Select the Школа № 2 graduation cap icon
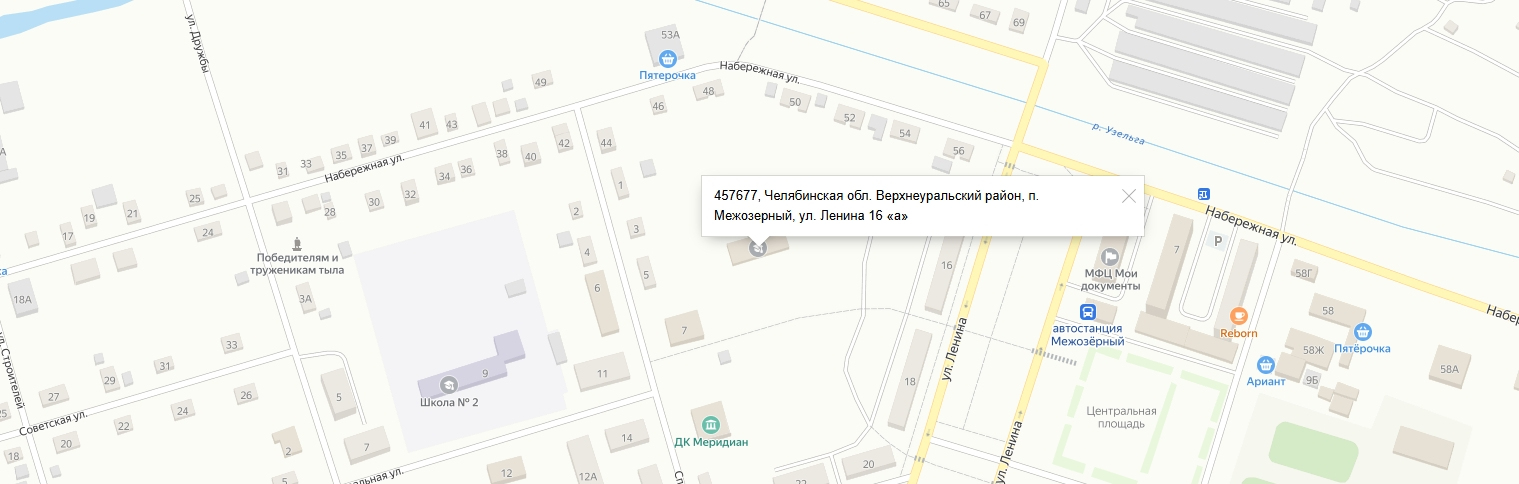The image size is (1519, 484). pyautogui.click(x=449, y=385)
